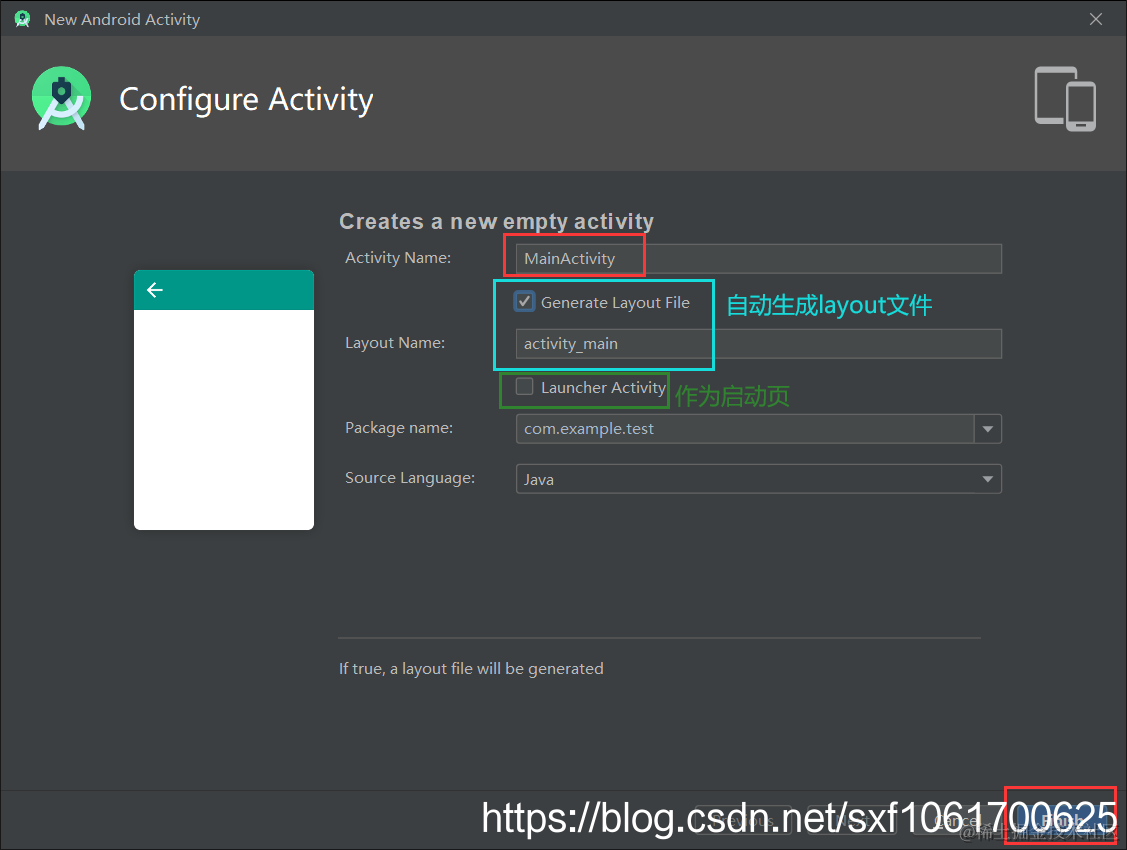Click the Activity Name input field
The image size is (1127, 850).
click(x=758, y=259)
